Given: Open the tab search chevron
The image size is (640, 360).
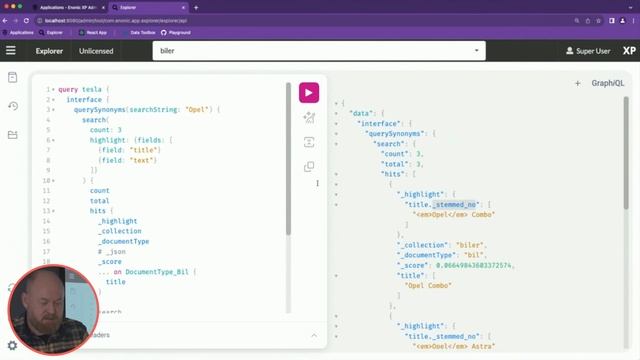Looking at the screenshot, I should click(631, 7).
